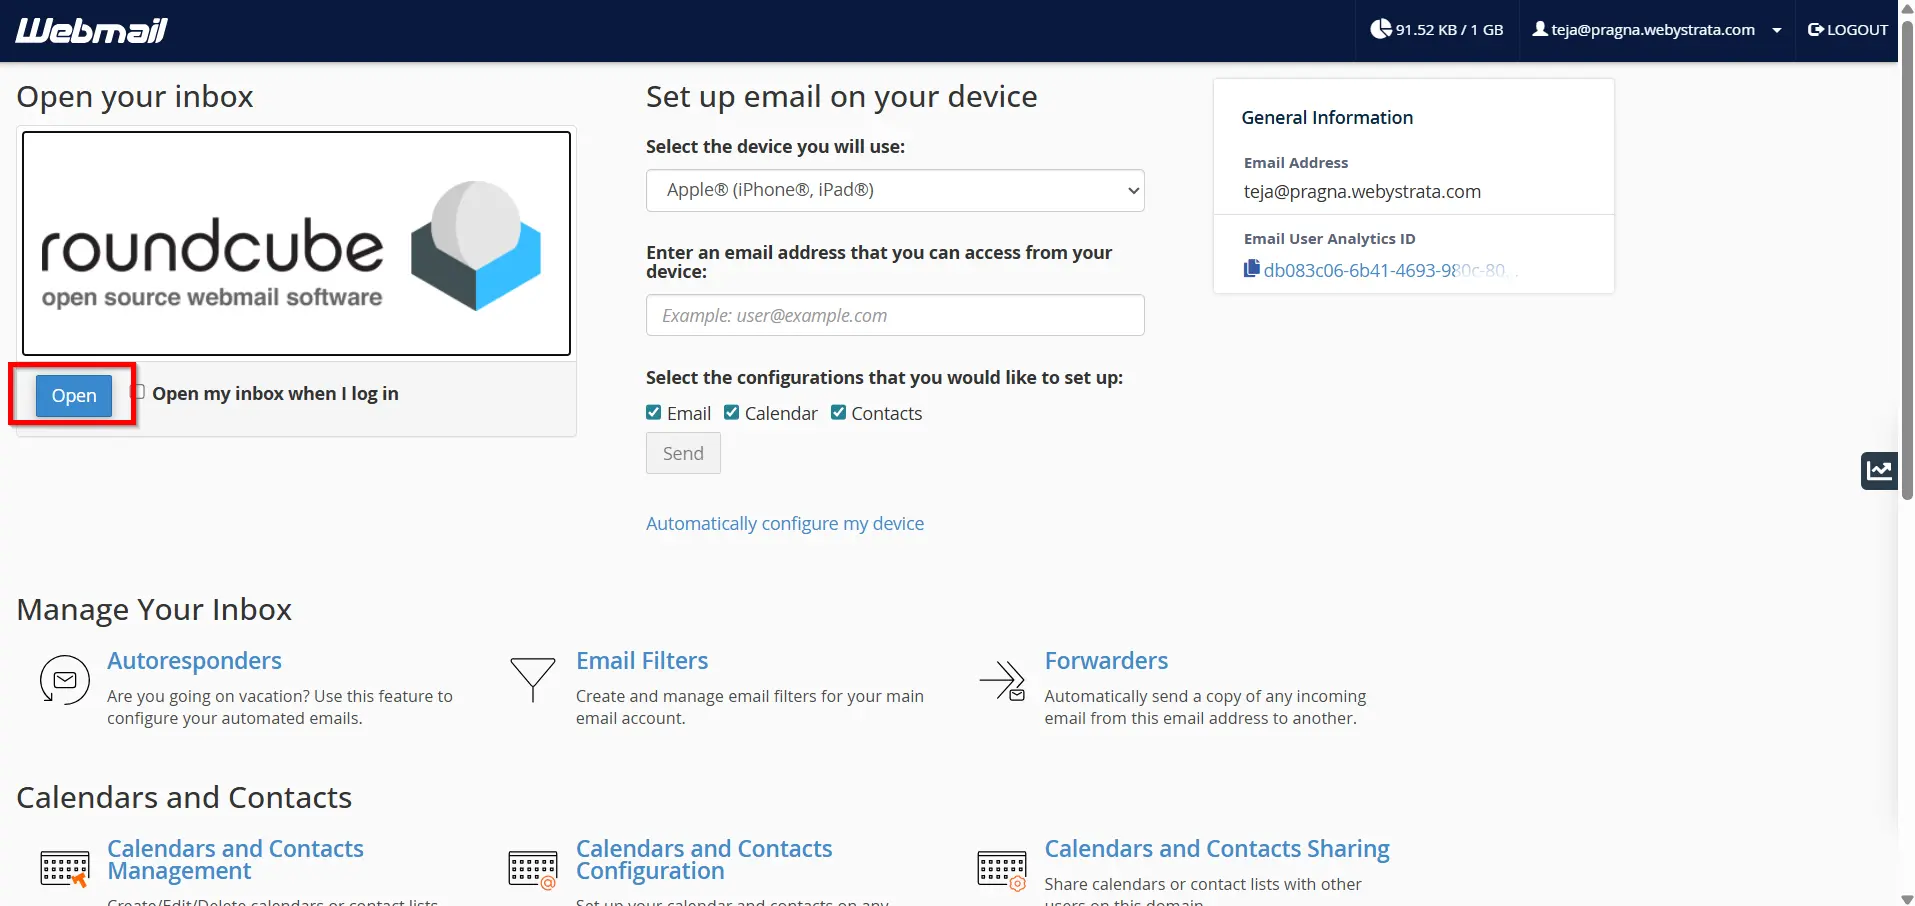Click teja@pragna.webystrata.com under Email Address
The width and height of the screenshot is (1915, 906).
(1362, 192)
